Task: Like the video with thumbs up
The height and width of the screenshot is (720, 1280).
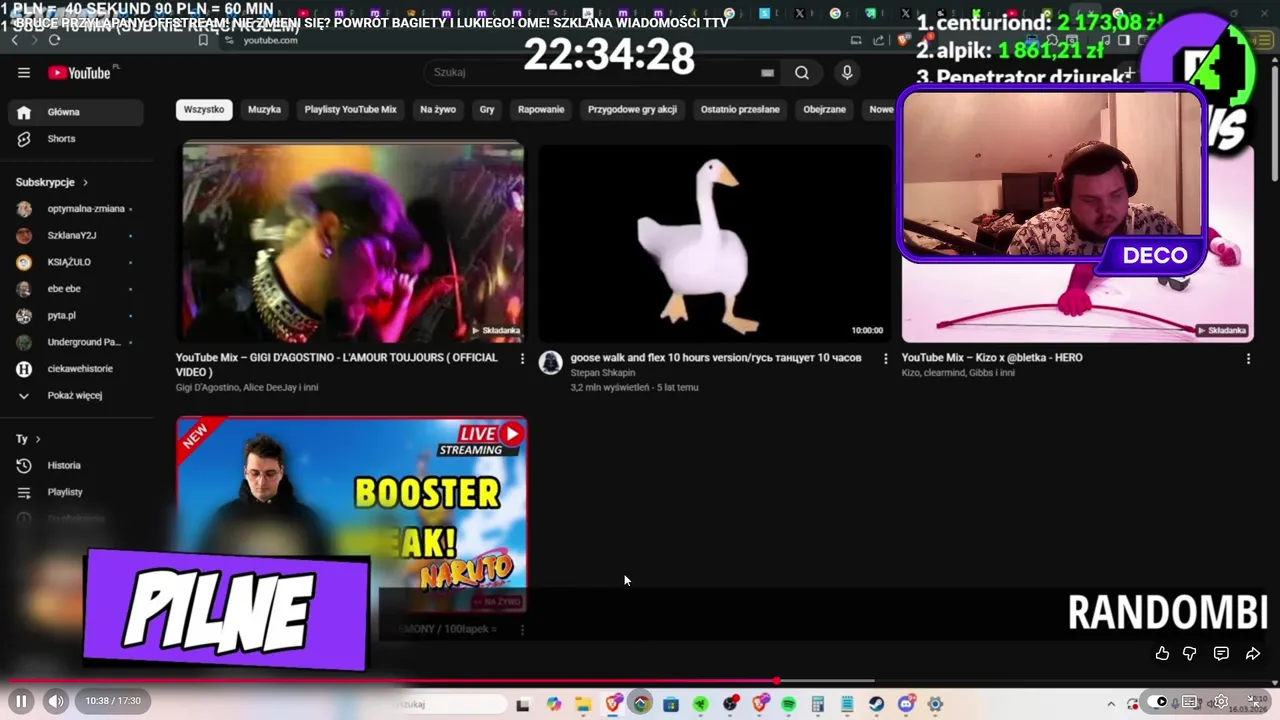Action: click(x=1162, y=653)
